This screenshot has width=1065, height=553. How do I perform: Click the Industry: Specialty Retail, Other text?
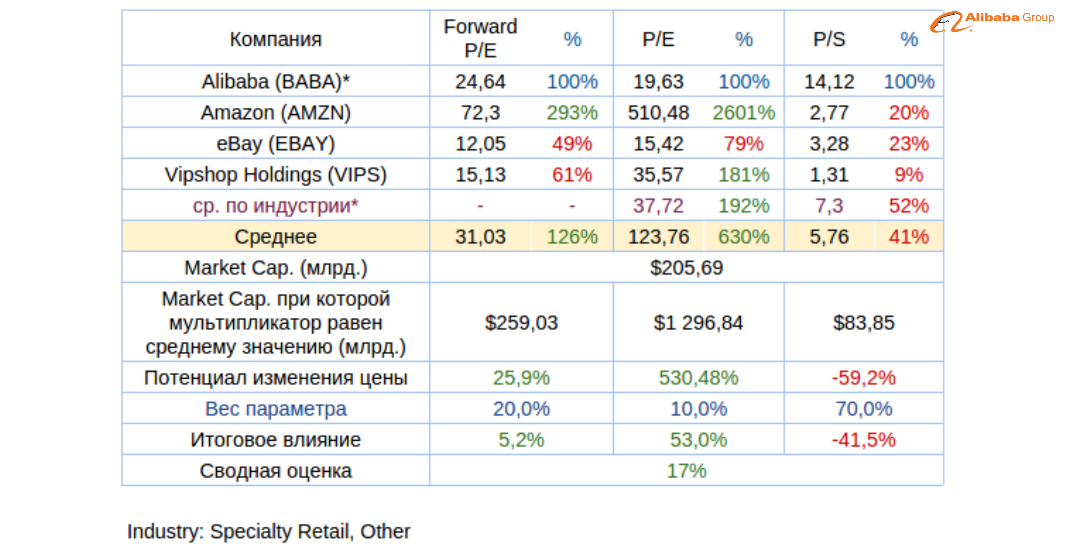(x=268, y=531)
